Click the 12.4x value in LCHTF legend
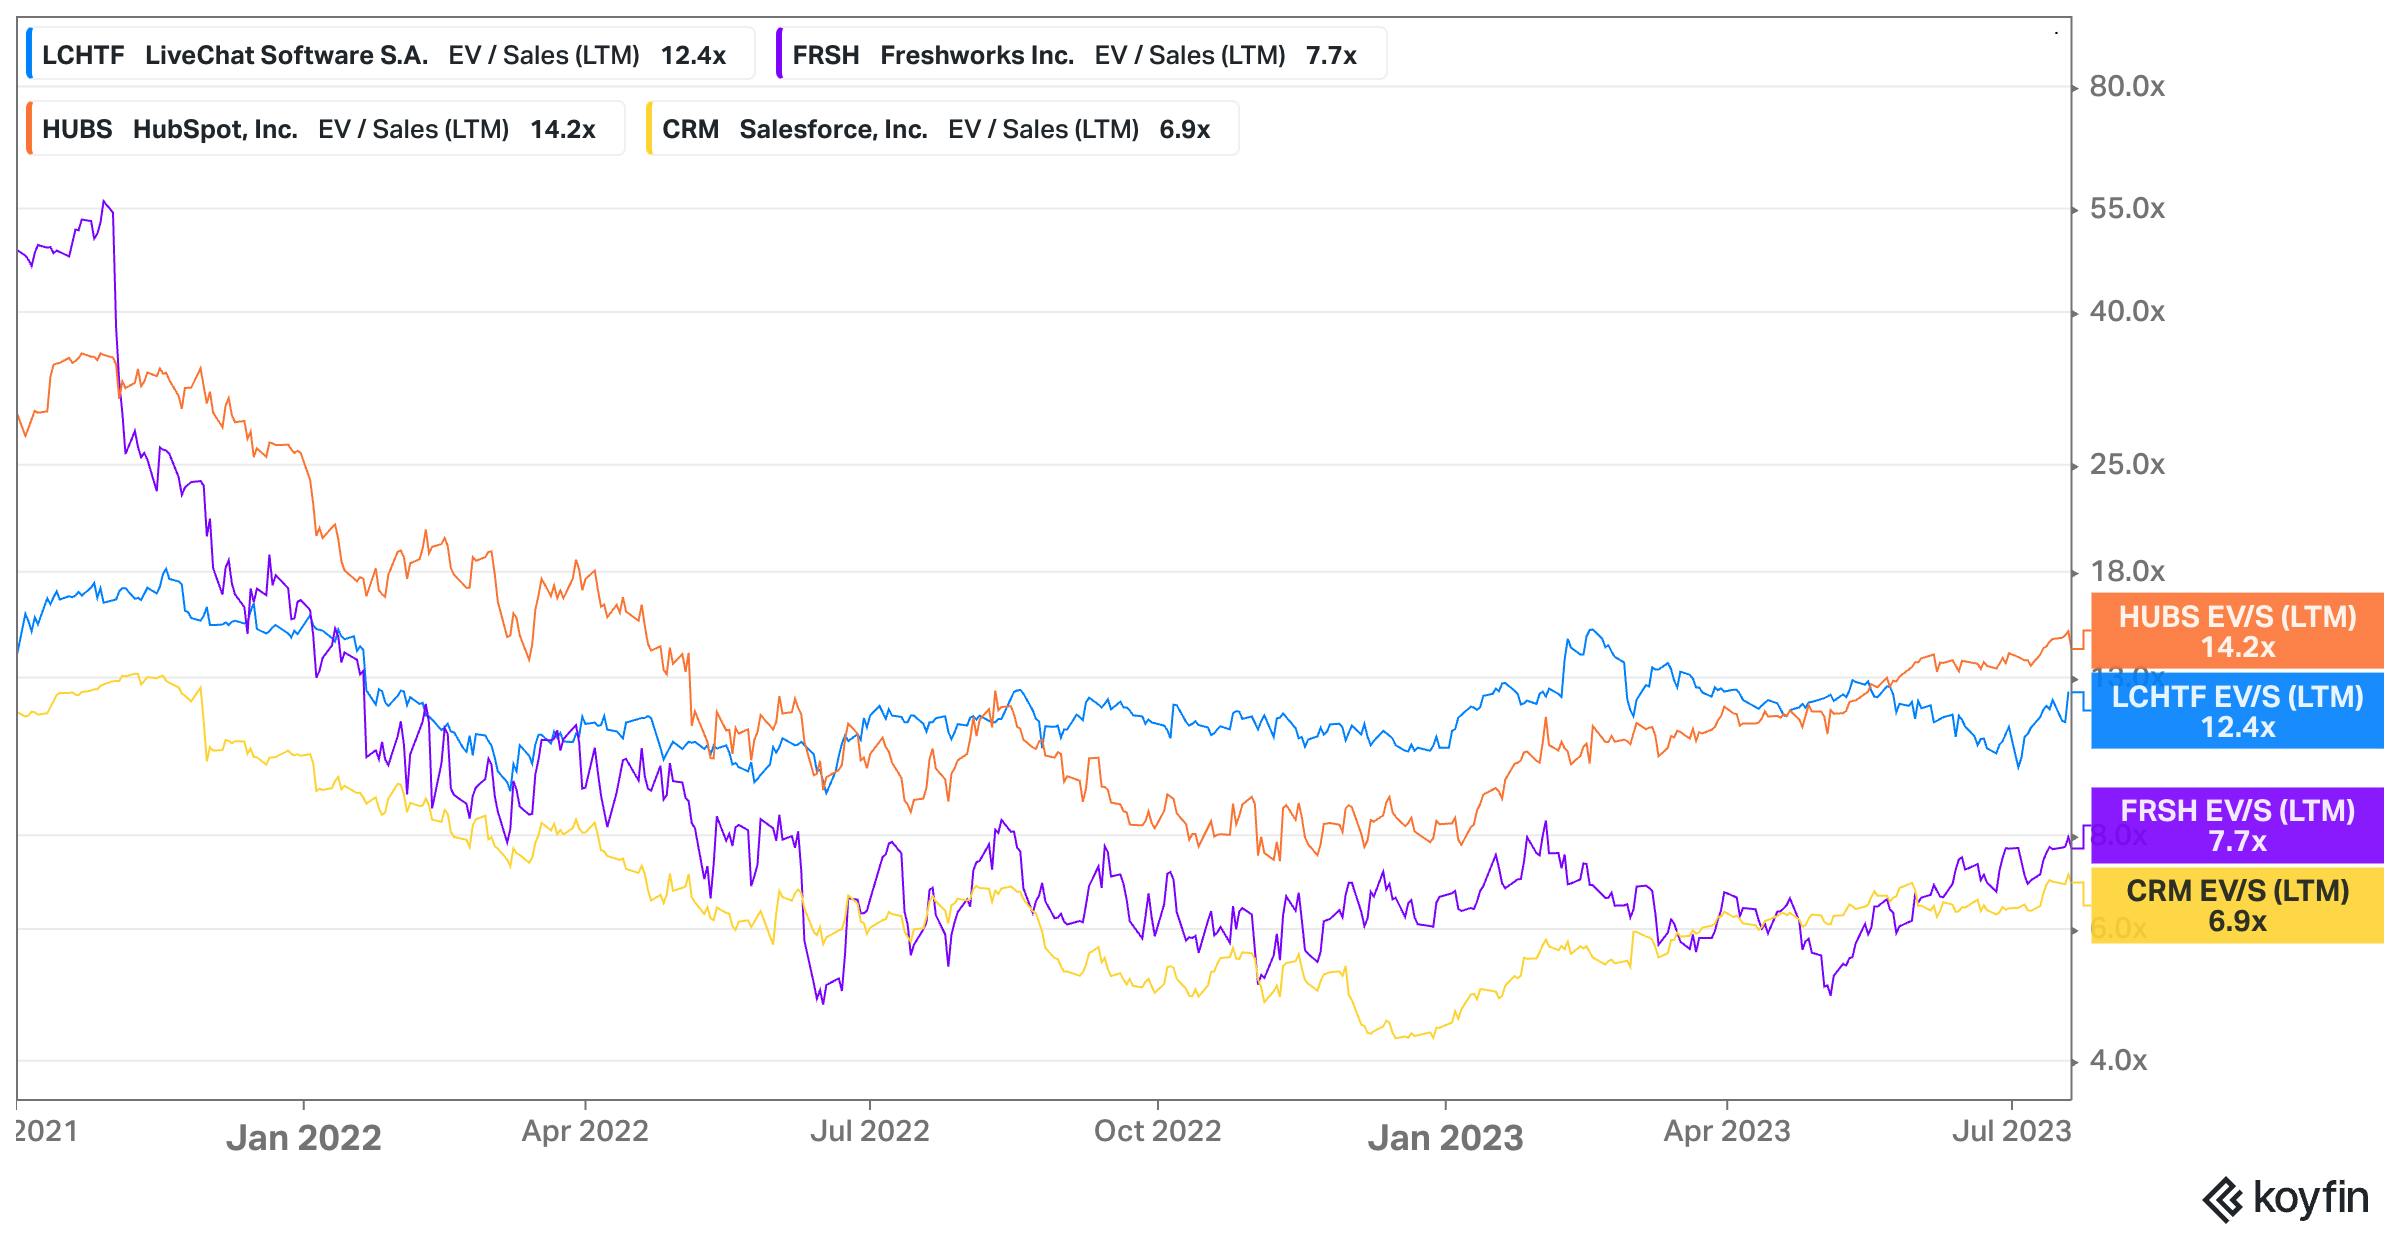Viewport: 2400px width, 1240px height. (693, 55)
